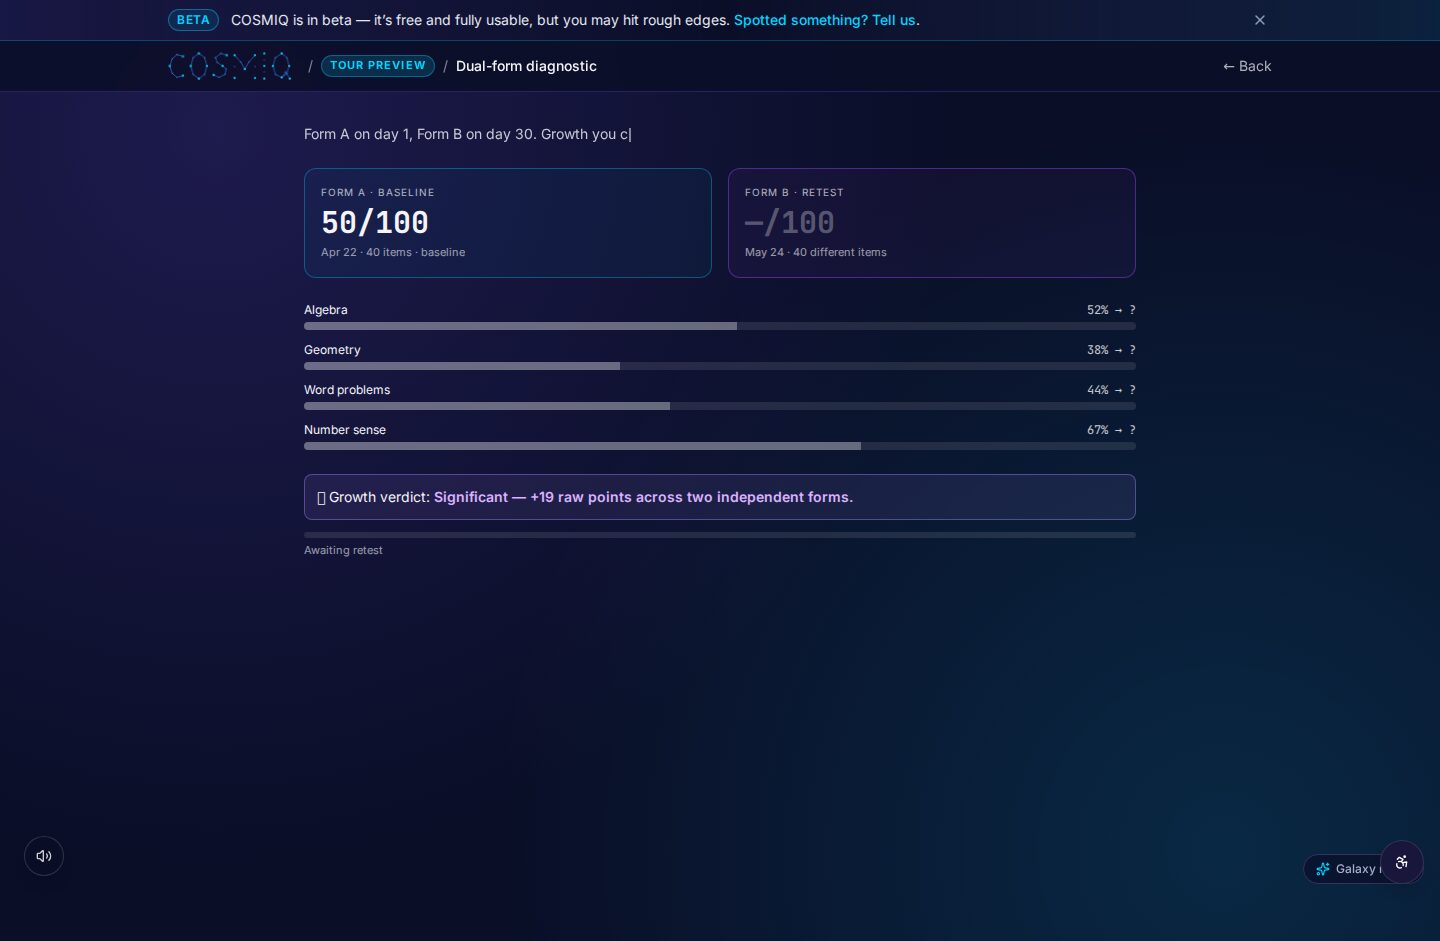Go back using the Back link
The height and width of the screenshot is (941, 1440).
1247,66
